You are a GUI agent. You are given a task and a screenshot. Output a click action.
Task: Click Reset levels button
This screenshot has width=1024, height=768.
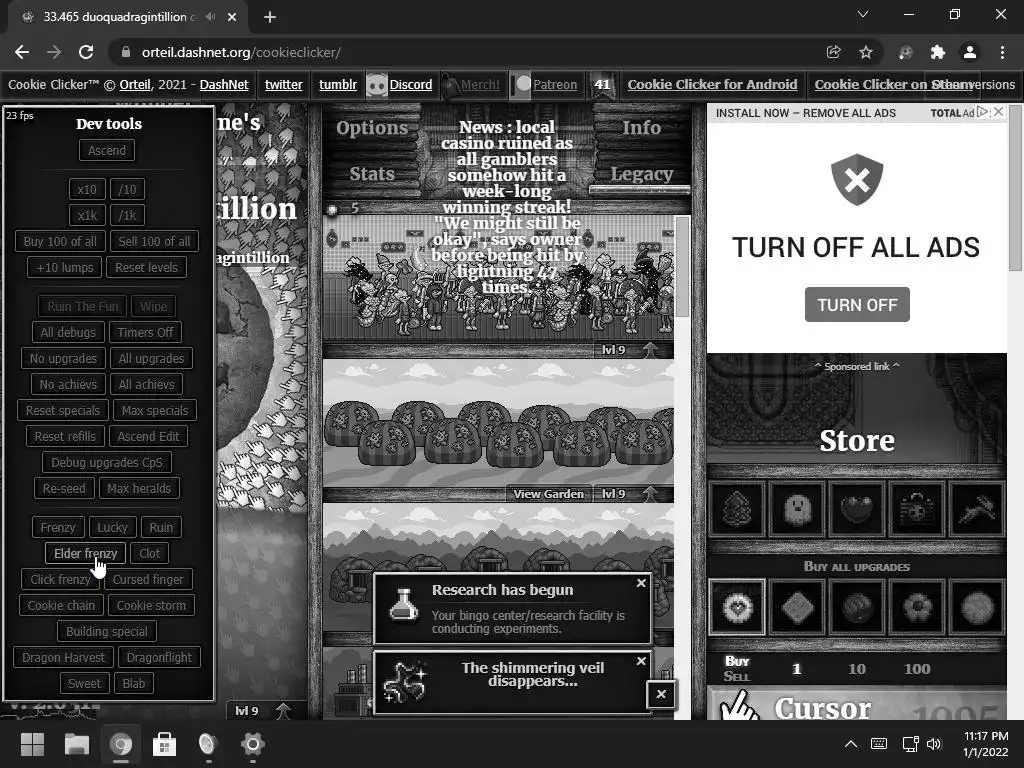click(146, 267)
